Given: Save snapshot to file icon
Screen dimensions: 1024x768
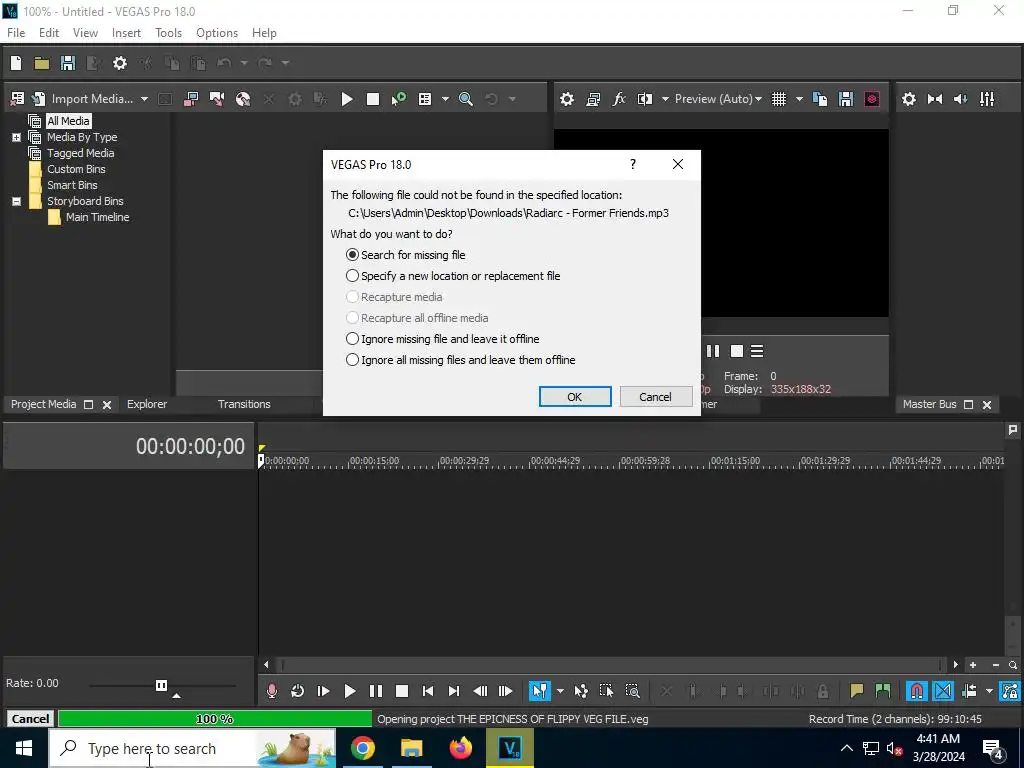Looking at the screenshot, I should click(x=846, y=99).
